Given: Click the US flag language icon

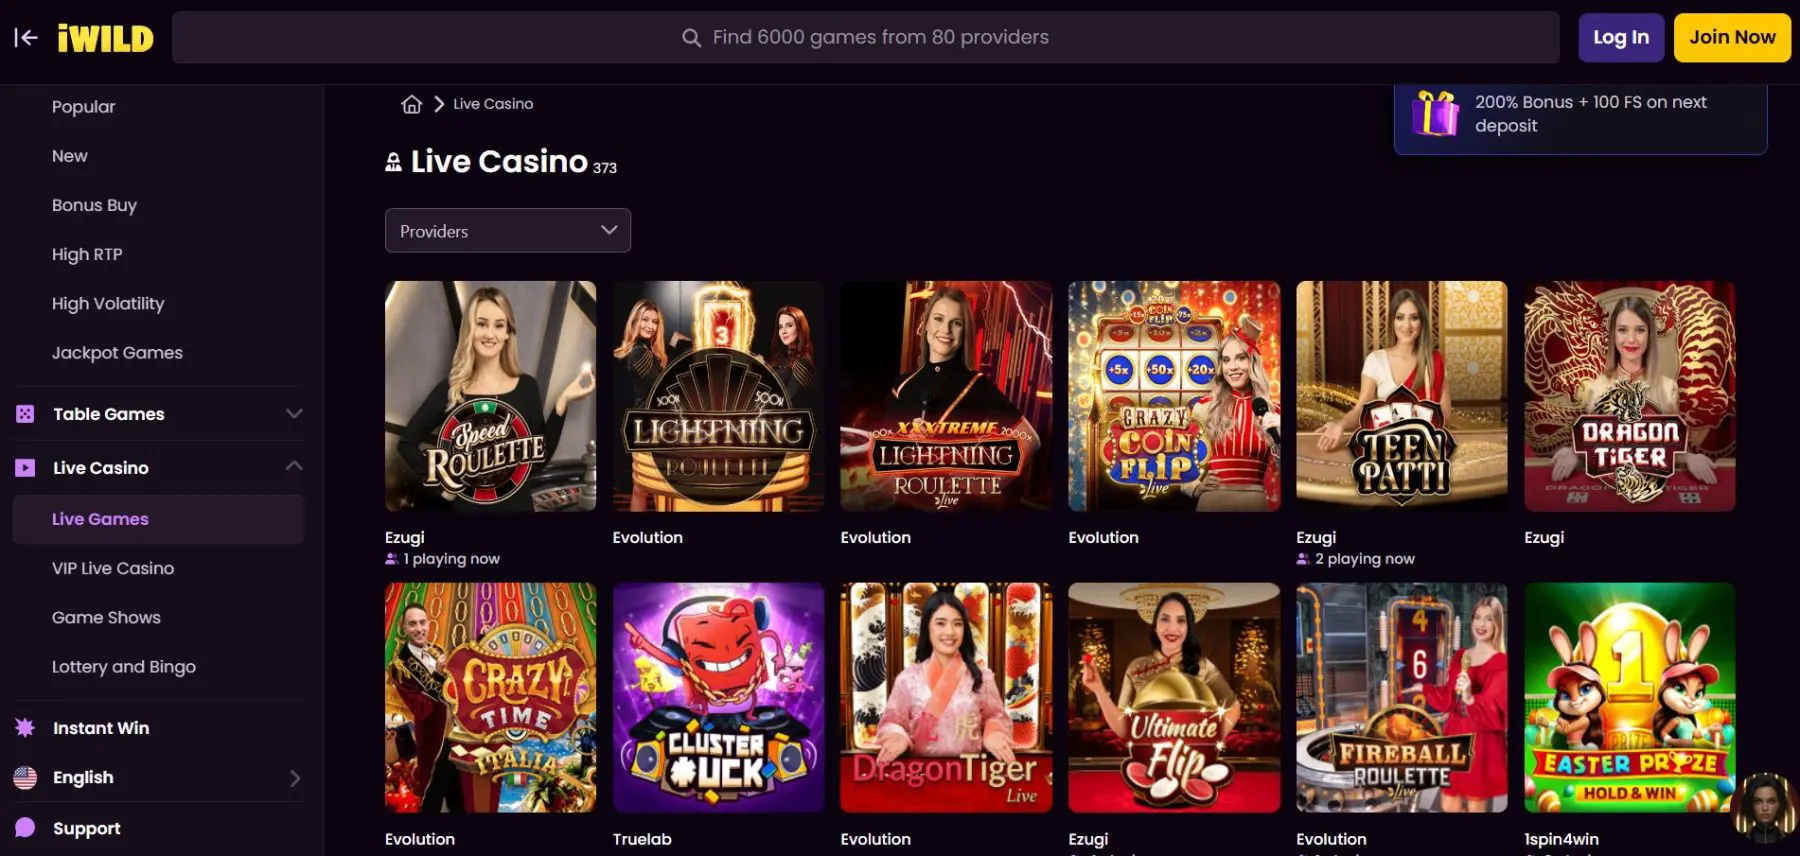Looking at the screenshot, I should [25, 778].
